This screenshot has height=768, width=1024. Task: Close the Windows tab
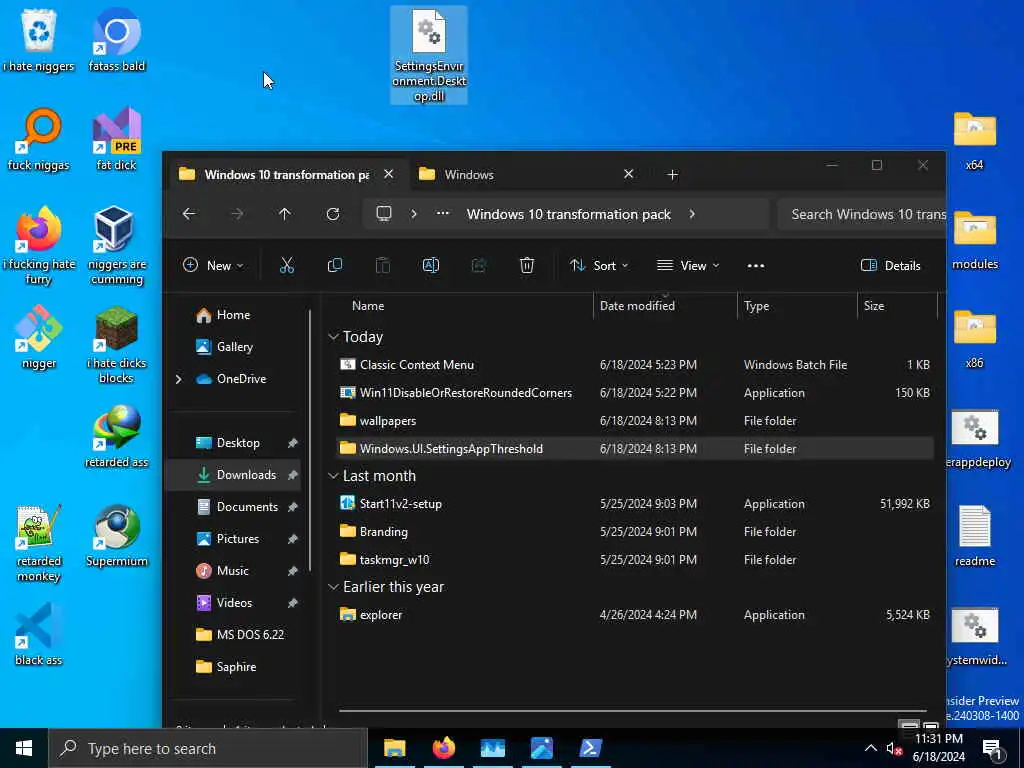click(x=628, y=174)
